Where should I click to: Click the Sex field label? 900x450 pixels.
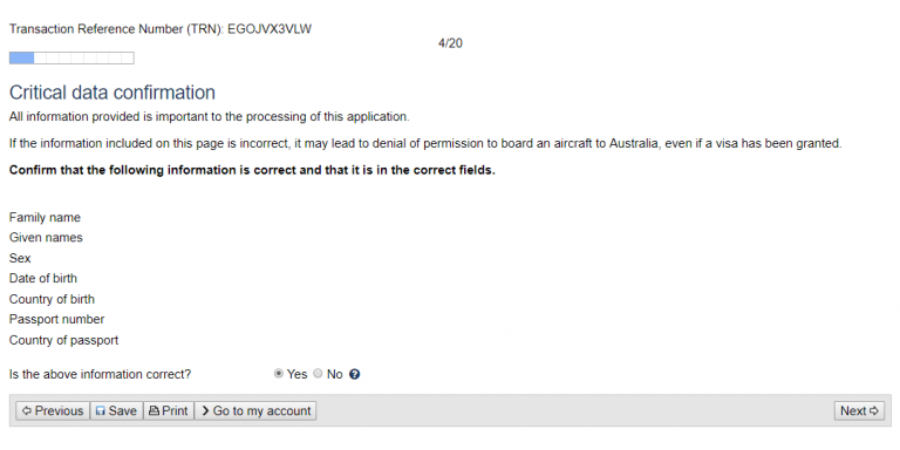20,258
